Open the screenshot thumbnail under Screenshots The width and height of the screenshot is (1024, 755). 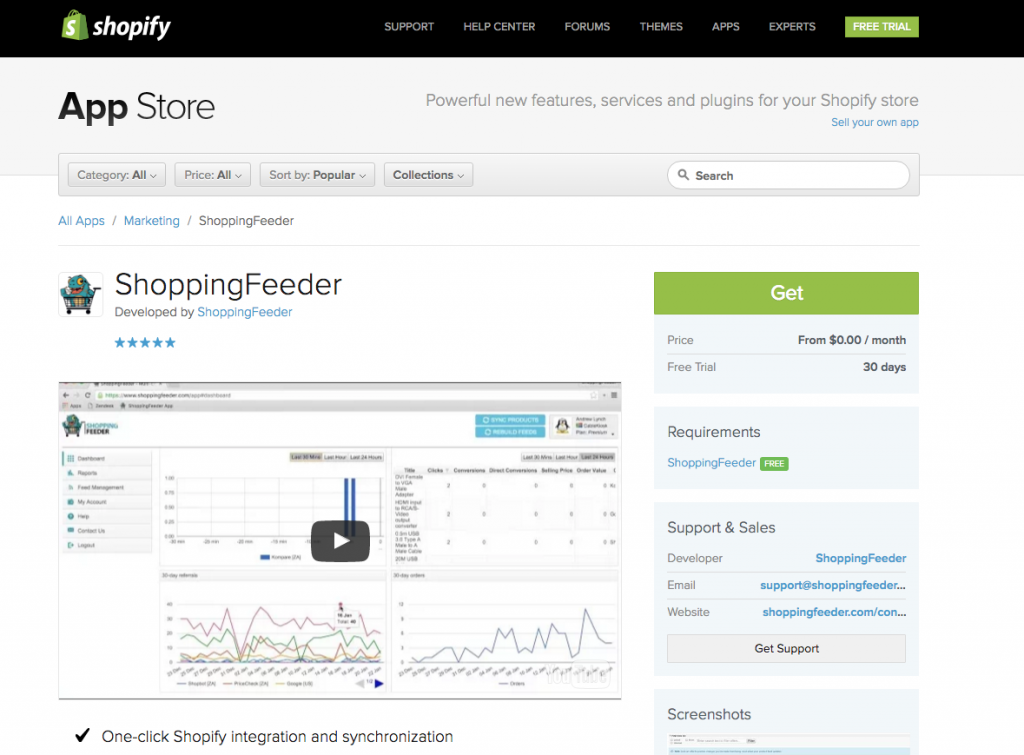[x=786, y=744]
